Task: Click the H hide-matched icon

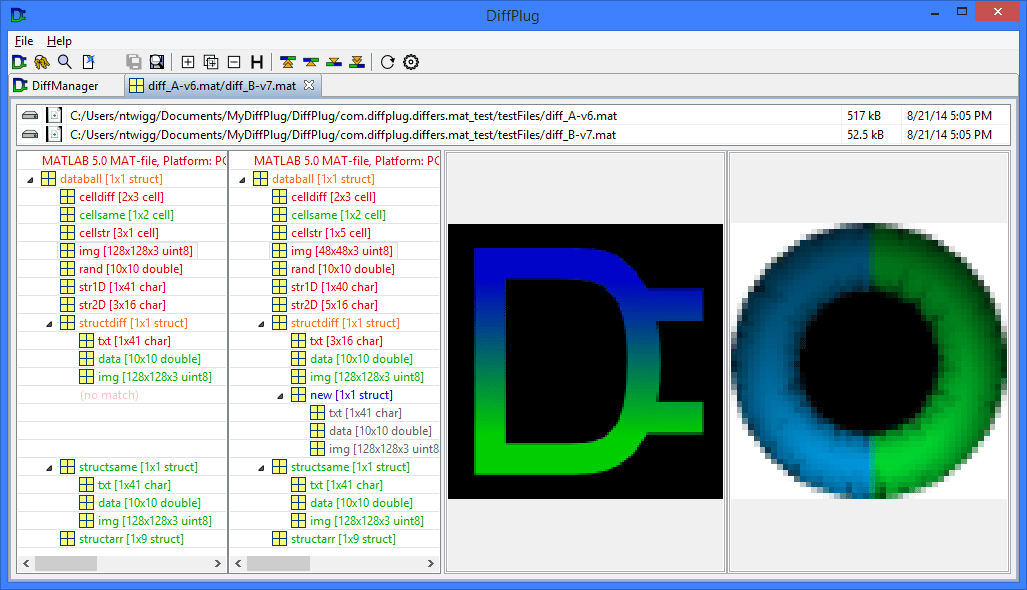Action: 256,62
